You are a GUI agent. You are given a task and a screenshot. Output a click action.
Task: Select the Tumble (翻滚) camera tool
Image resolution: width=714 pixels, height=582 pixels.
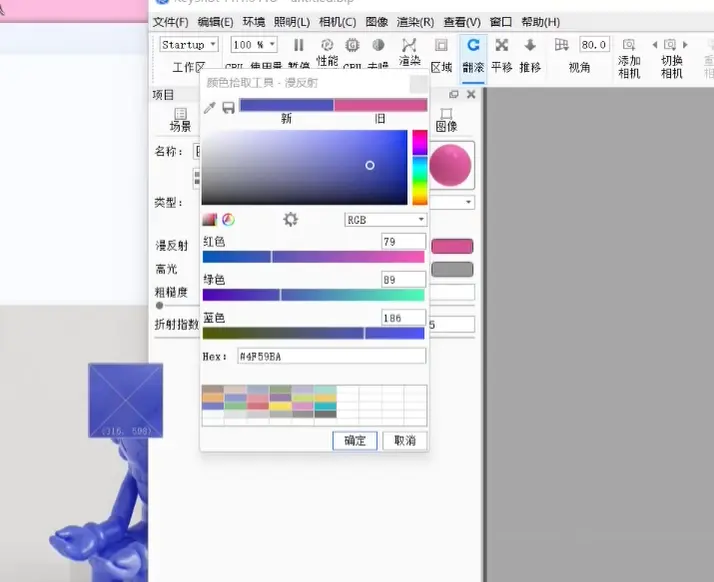click(473, 46)
